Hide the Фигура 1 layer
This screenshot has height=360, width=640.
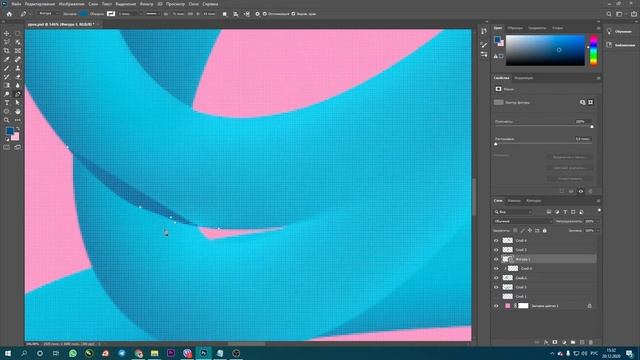[x=496, y=259]
